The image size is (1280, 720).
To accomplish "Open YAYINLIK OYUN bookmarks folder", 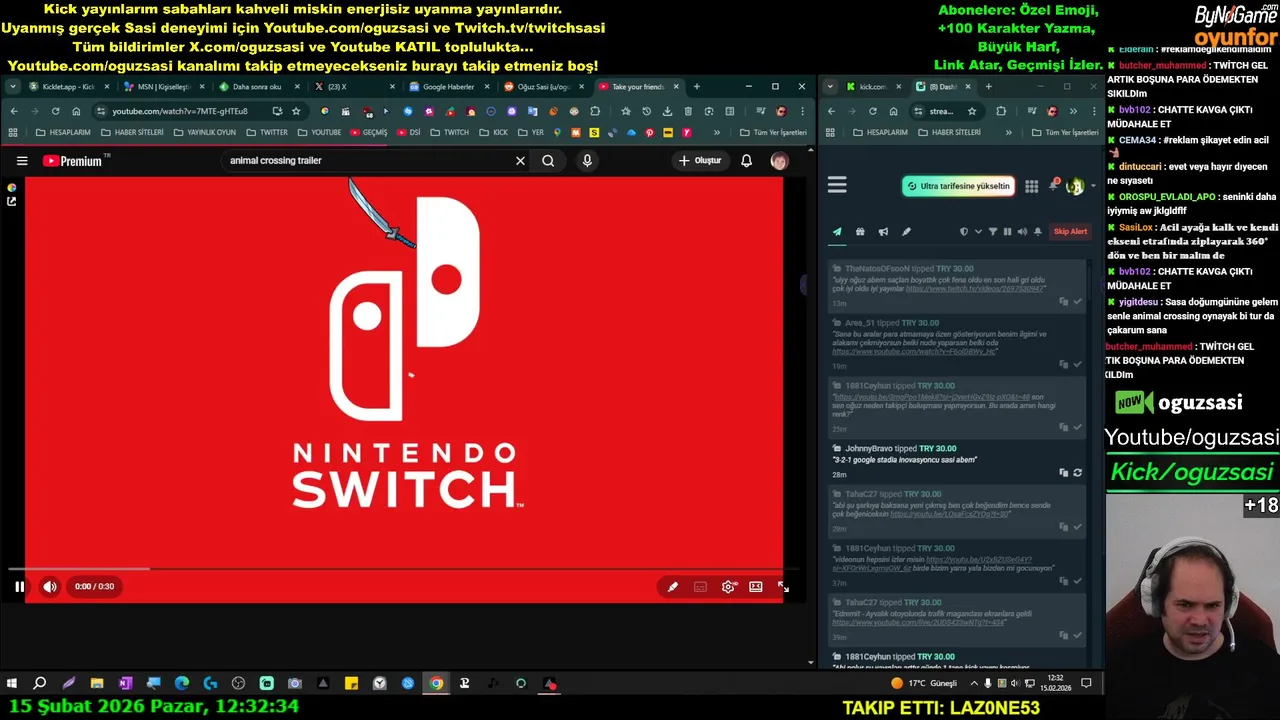I will [205, 132].
